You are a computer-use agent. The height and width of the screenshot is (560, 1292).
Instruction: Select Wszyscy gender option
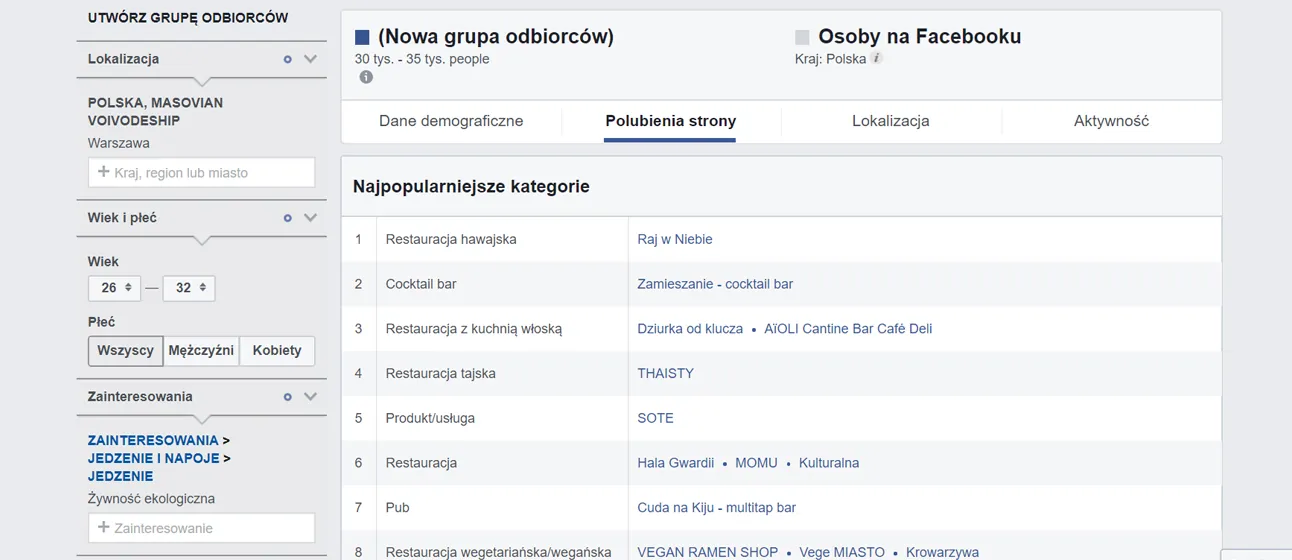pyautogui.click(x=126, y=351)
